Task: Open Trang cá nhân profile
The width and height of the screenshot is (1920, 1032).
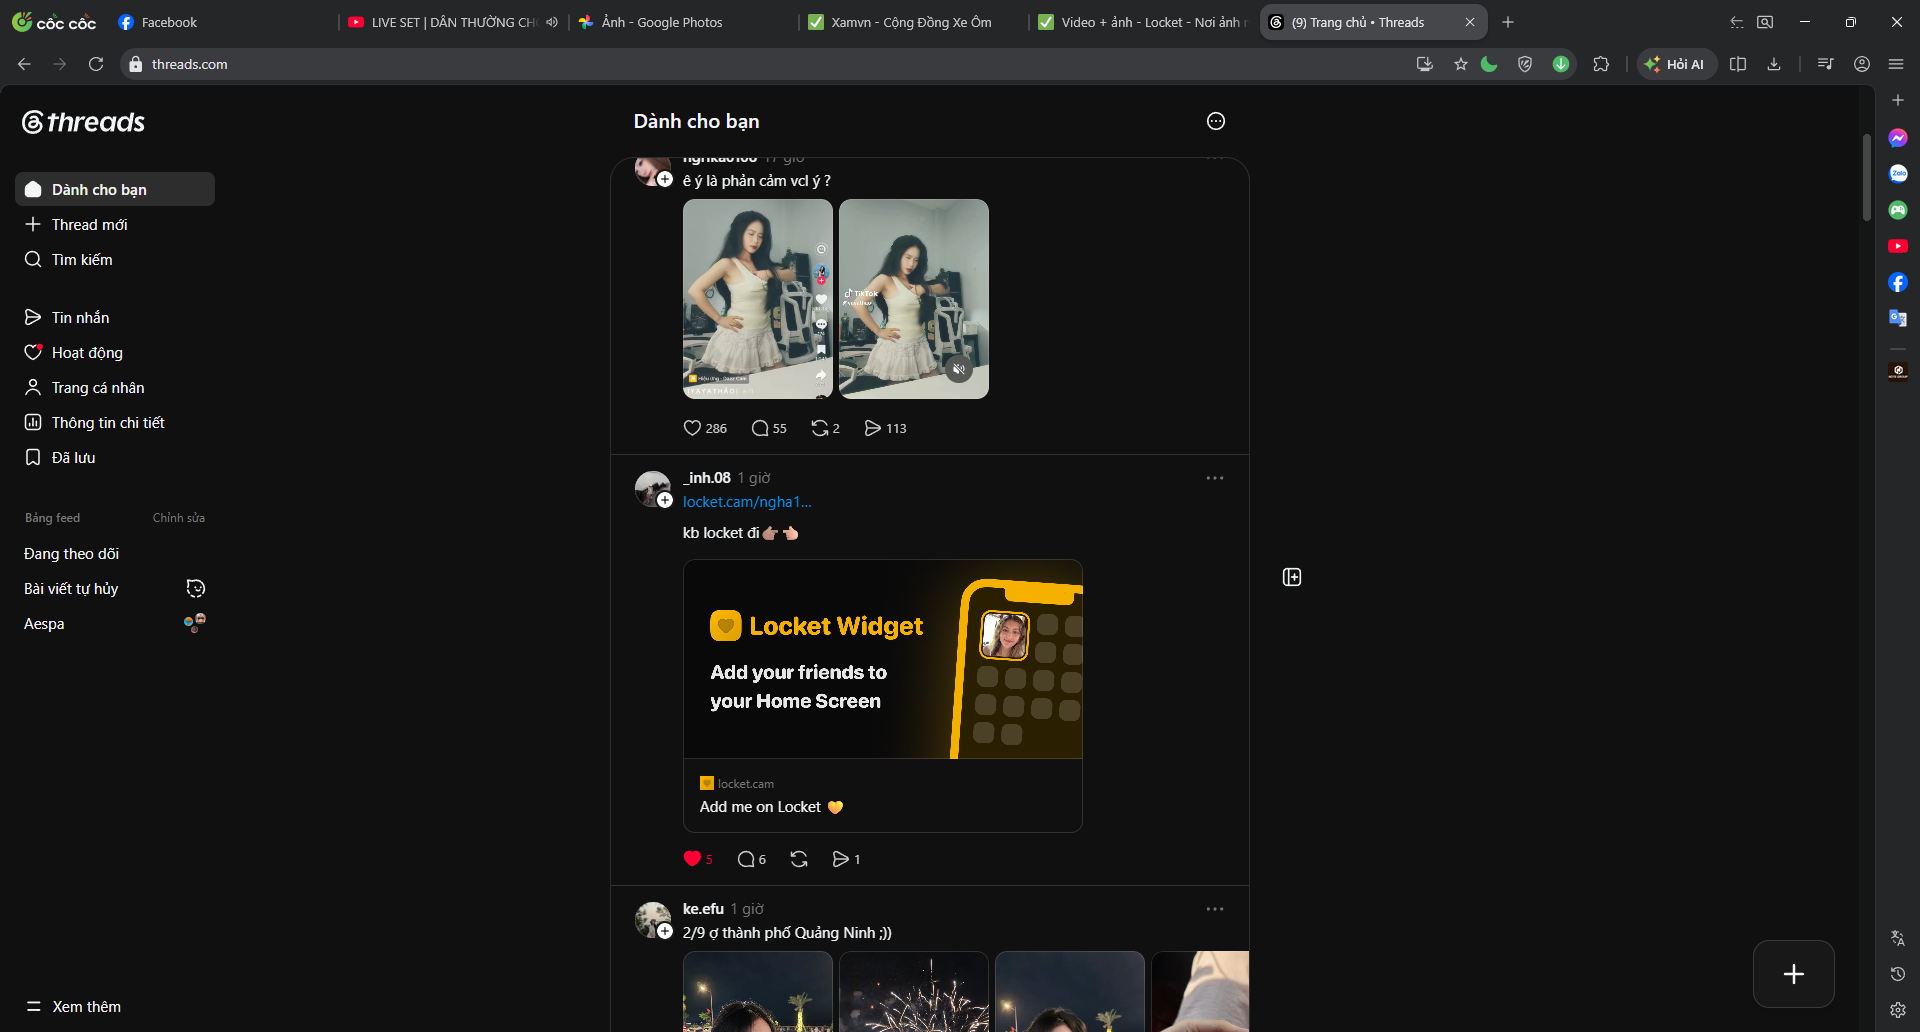Action: [115, 387]
